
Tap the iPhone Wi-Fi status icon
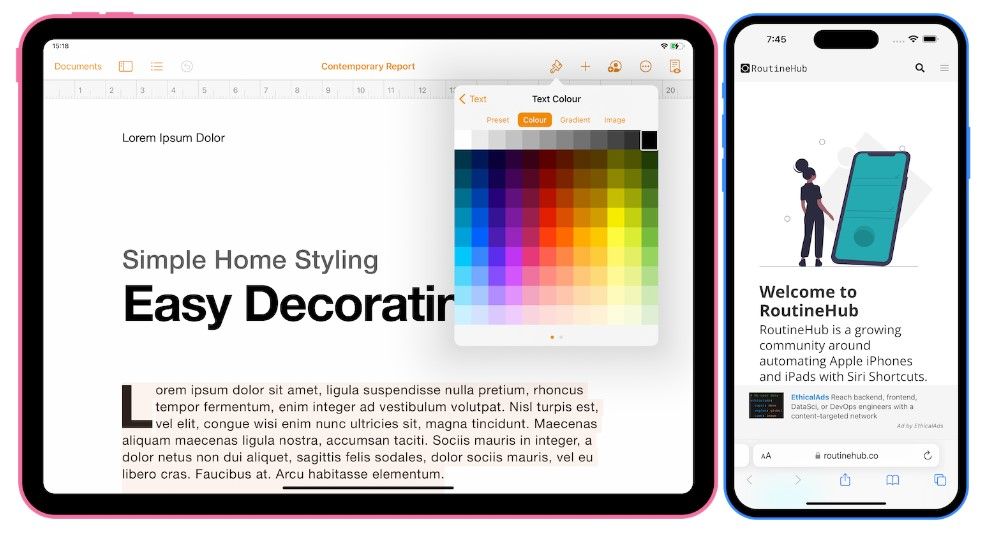tap(913, 39)
